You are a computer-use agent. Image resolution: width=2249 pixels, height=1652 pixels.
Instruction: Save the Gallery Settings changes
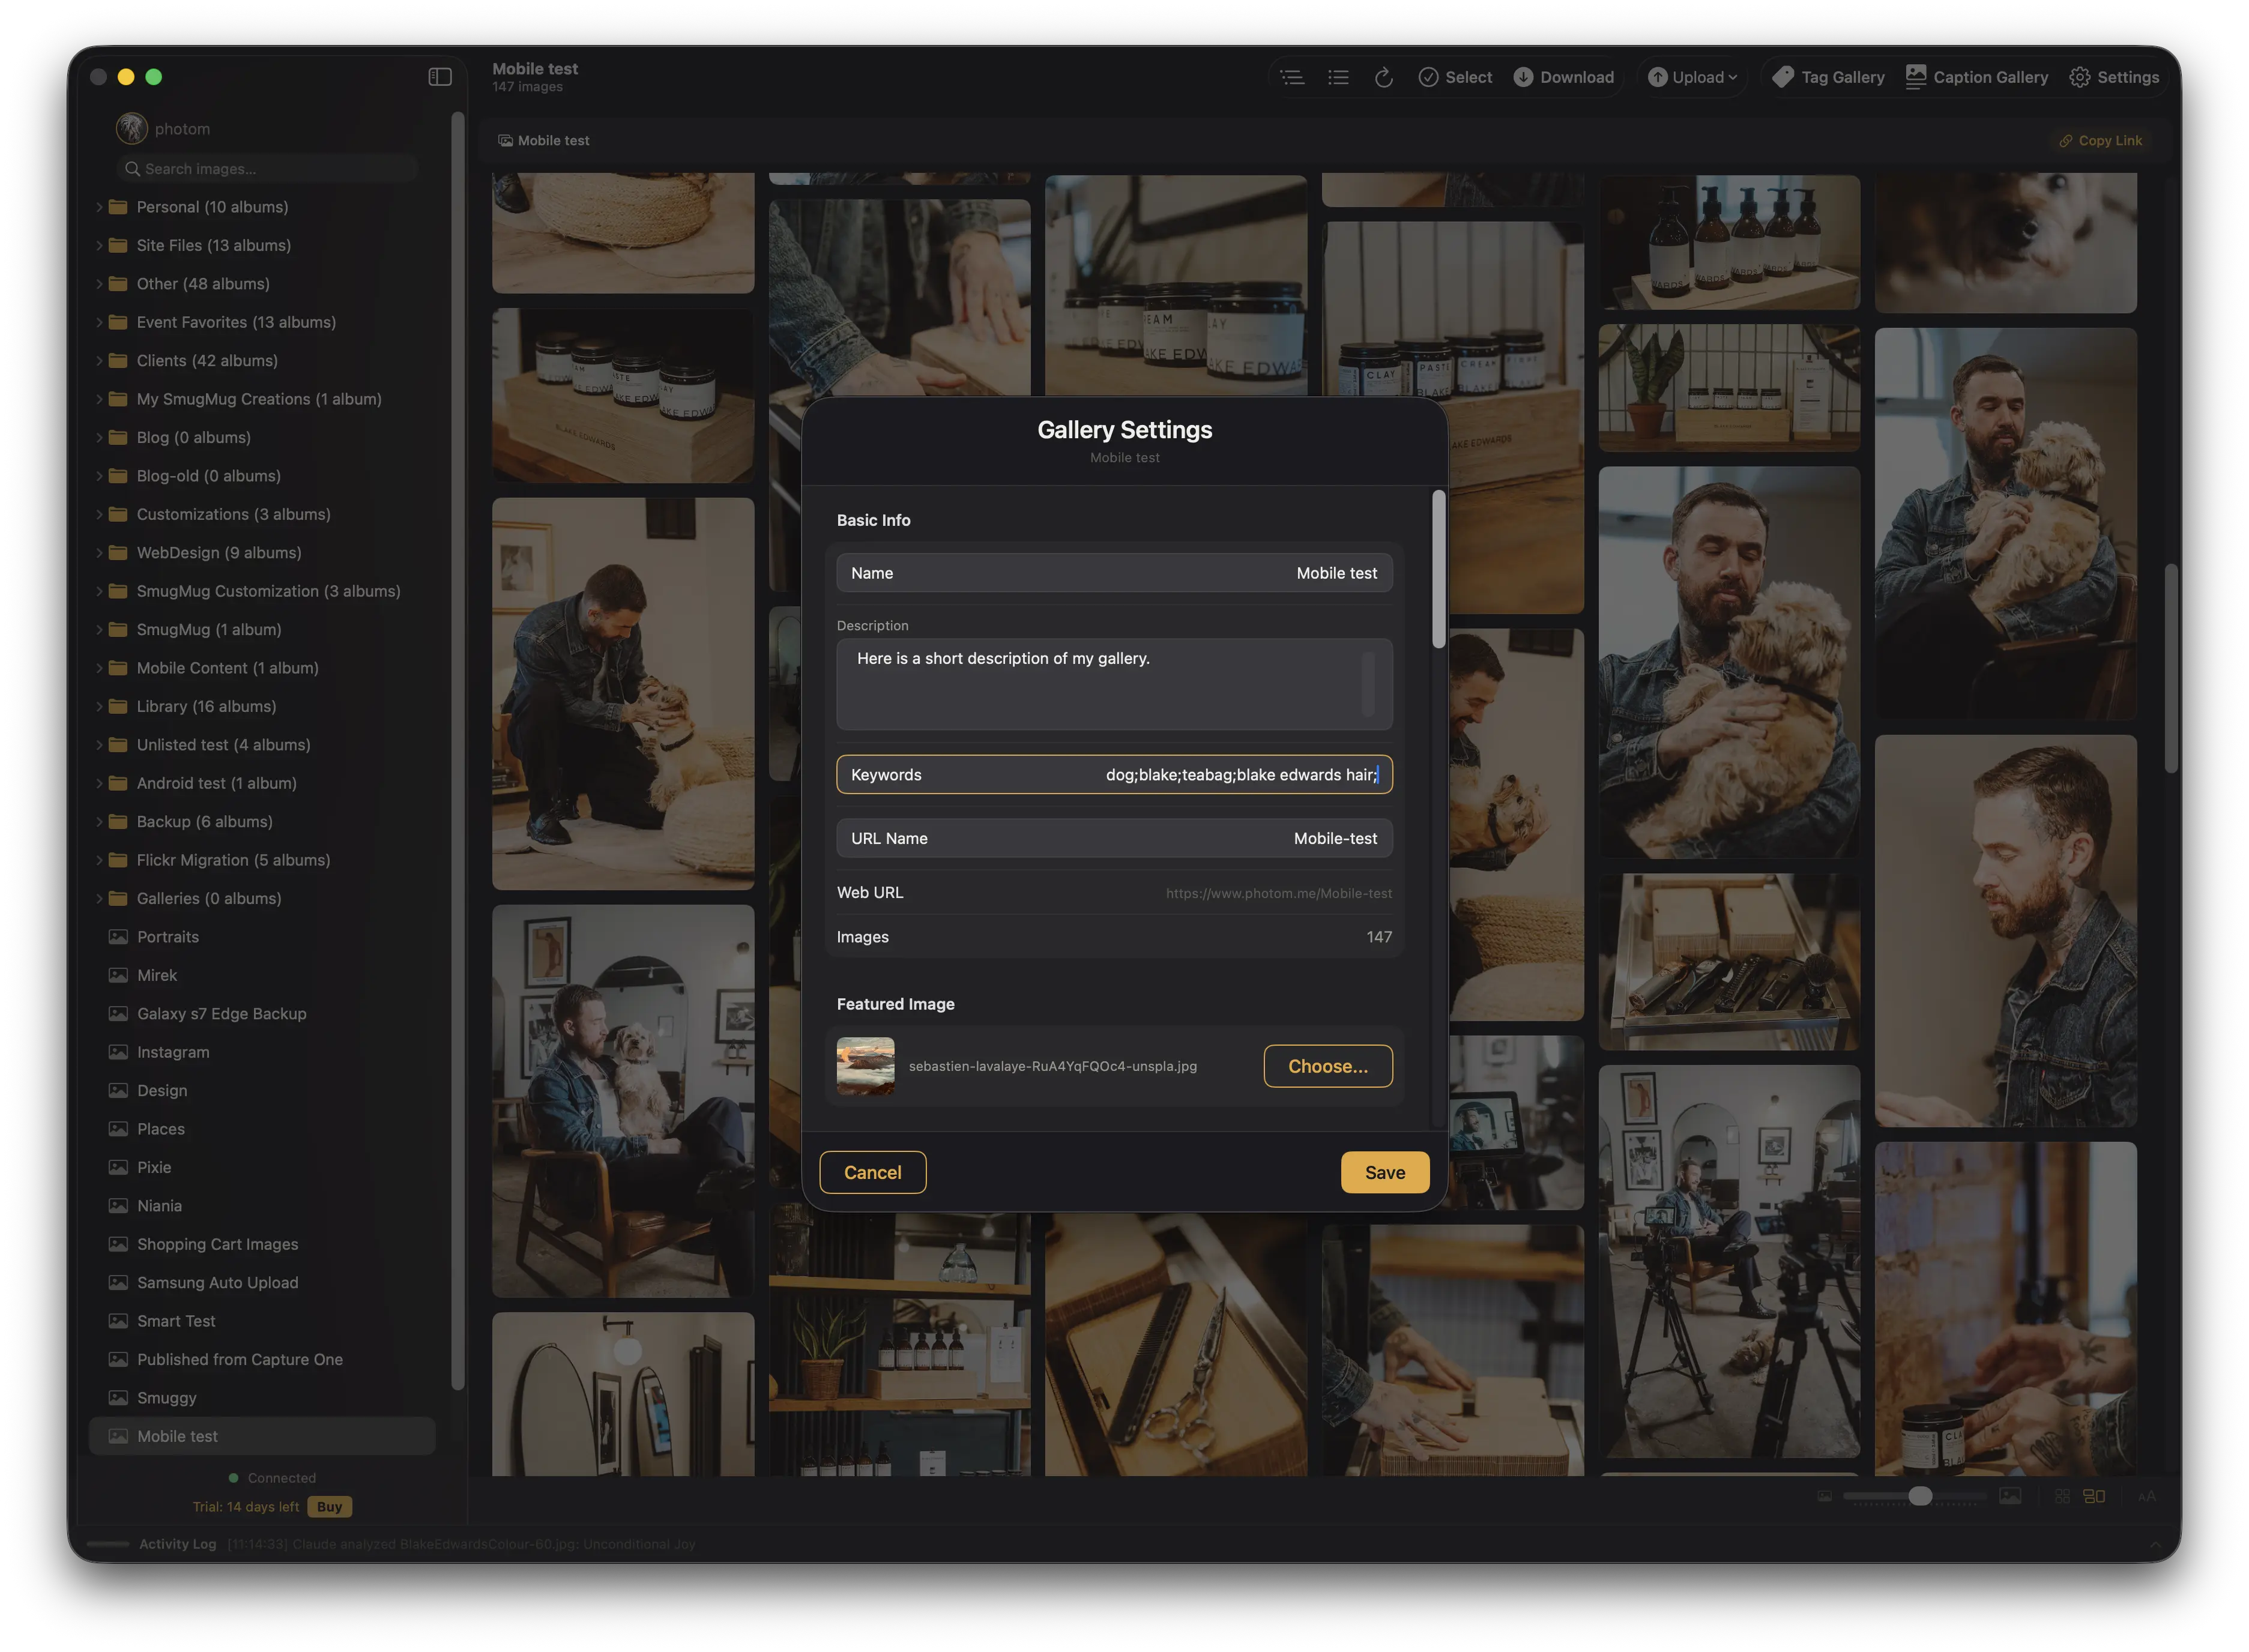(1384, 1172)
